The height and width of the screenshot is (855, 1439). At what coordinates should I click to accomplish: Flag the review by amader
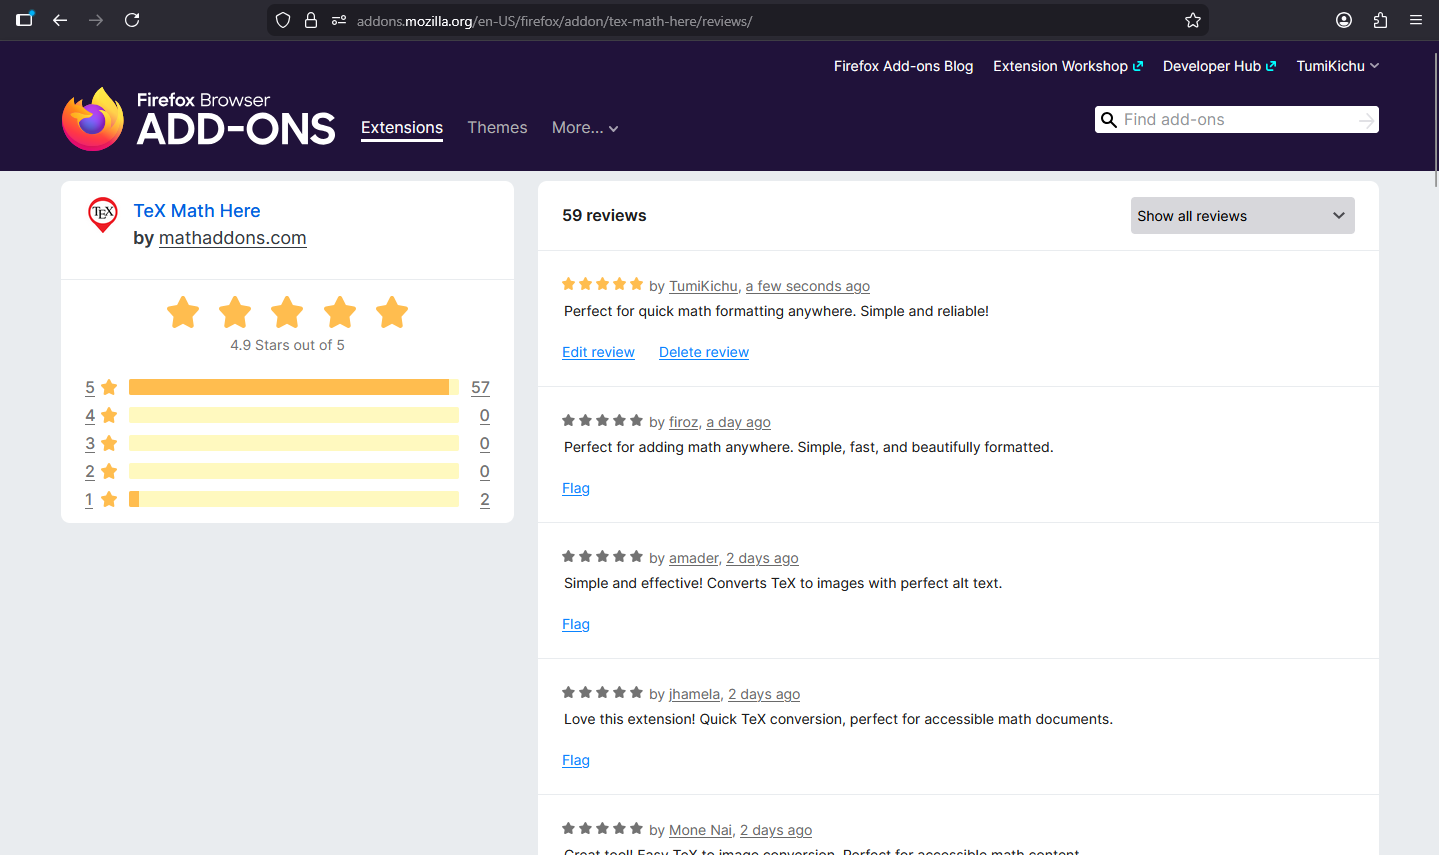pyautogui.click(x=576, y=624)
